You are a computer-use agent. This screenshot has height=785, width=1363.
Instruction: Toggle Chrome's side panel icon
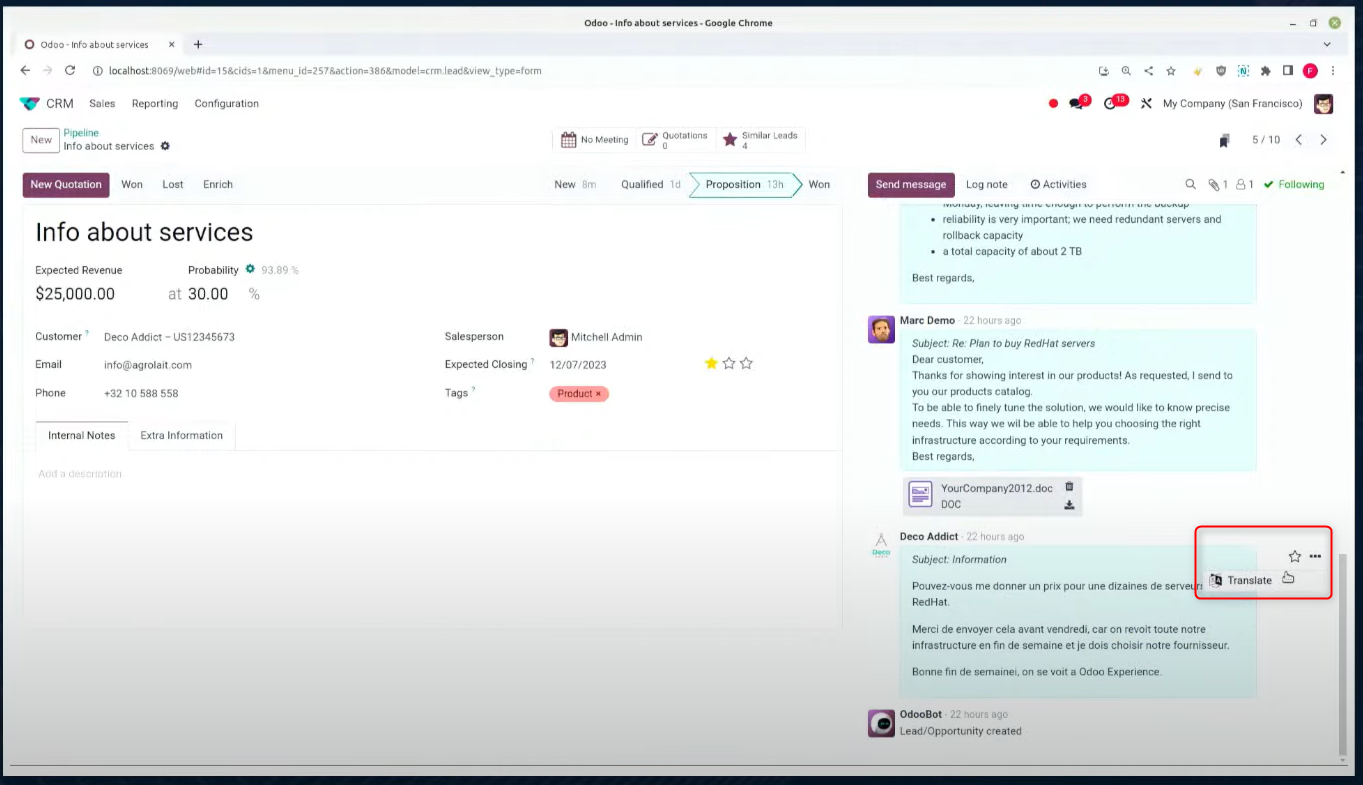(1288, 71)
